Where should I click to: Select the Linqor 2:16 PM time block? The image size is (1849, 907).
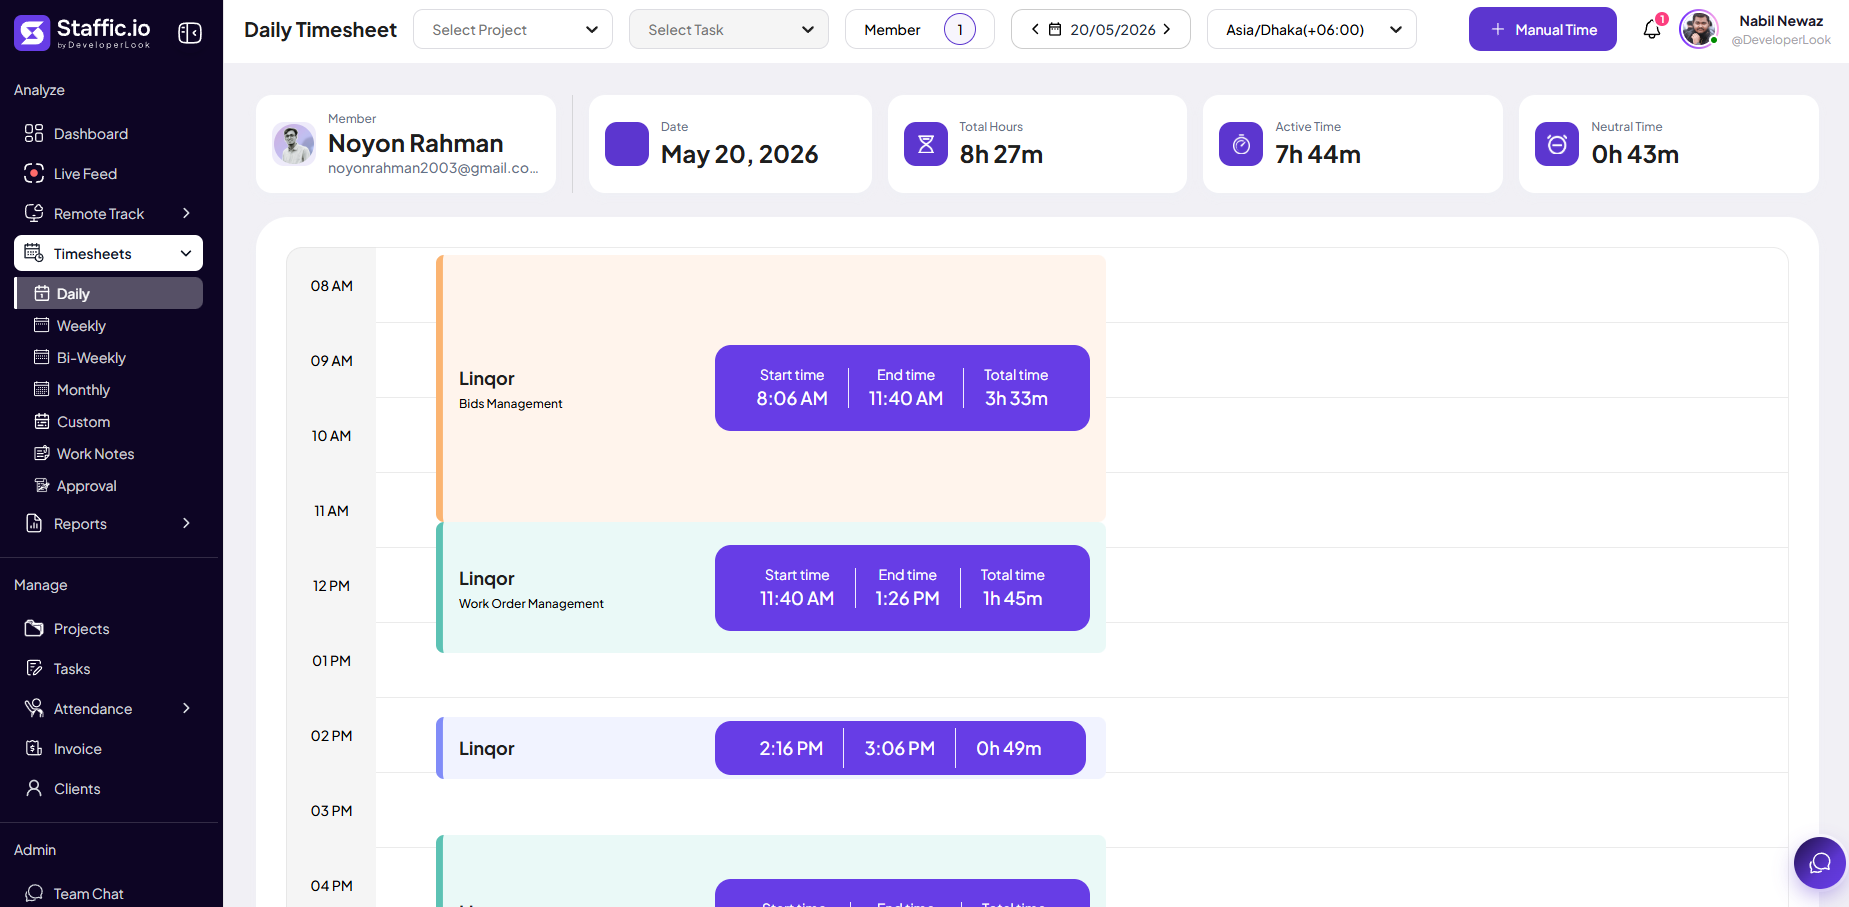pyautogui.click(x=771, y=748)
